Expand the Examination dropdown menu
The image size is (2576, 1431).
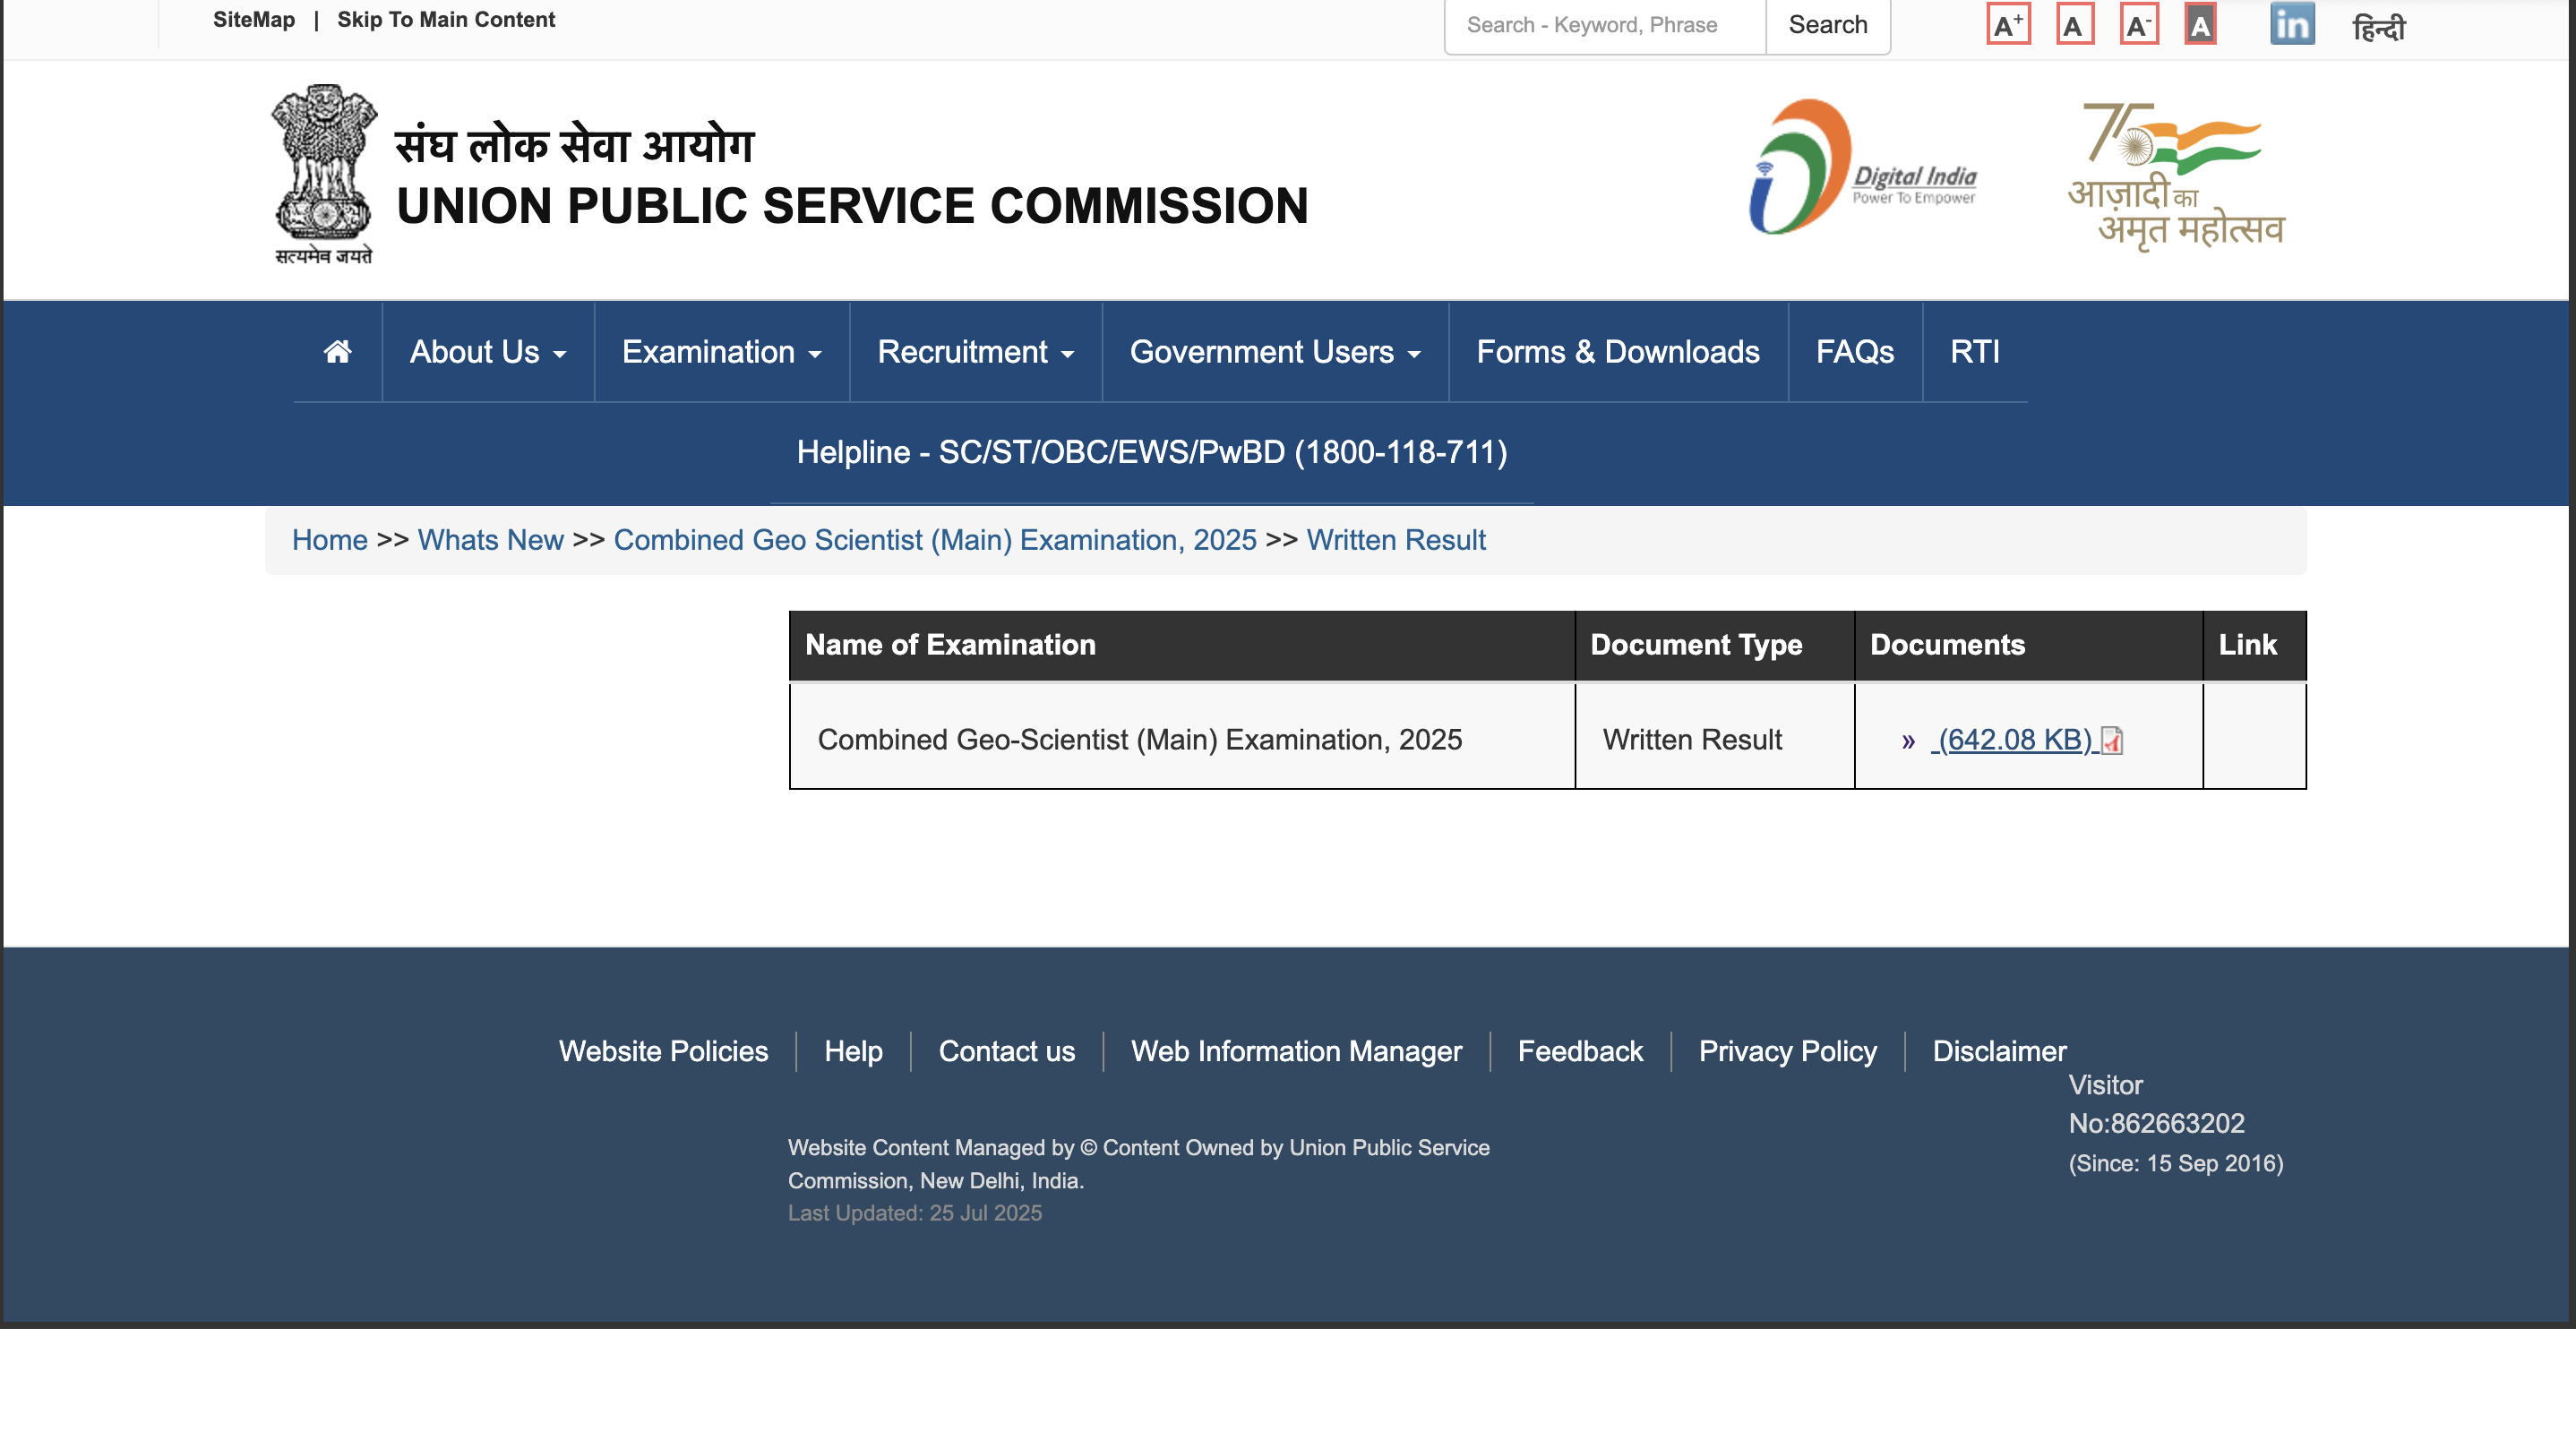[721, 352]
